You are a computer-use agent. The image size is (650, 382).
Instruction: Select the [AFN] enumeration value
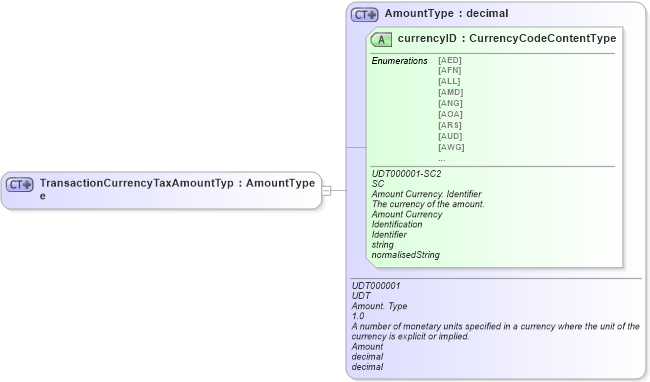(x=450, y=70)
